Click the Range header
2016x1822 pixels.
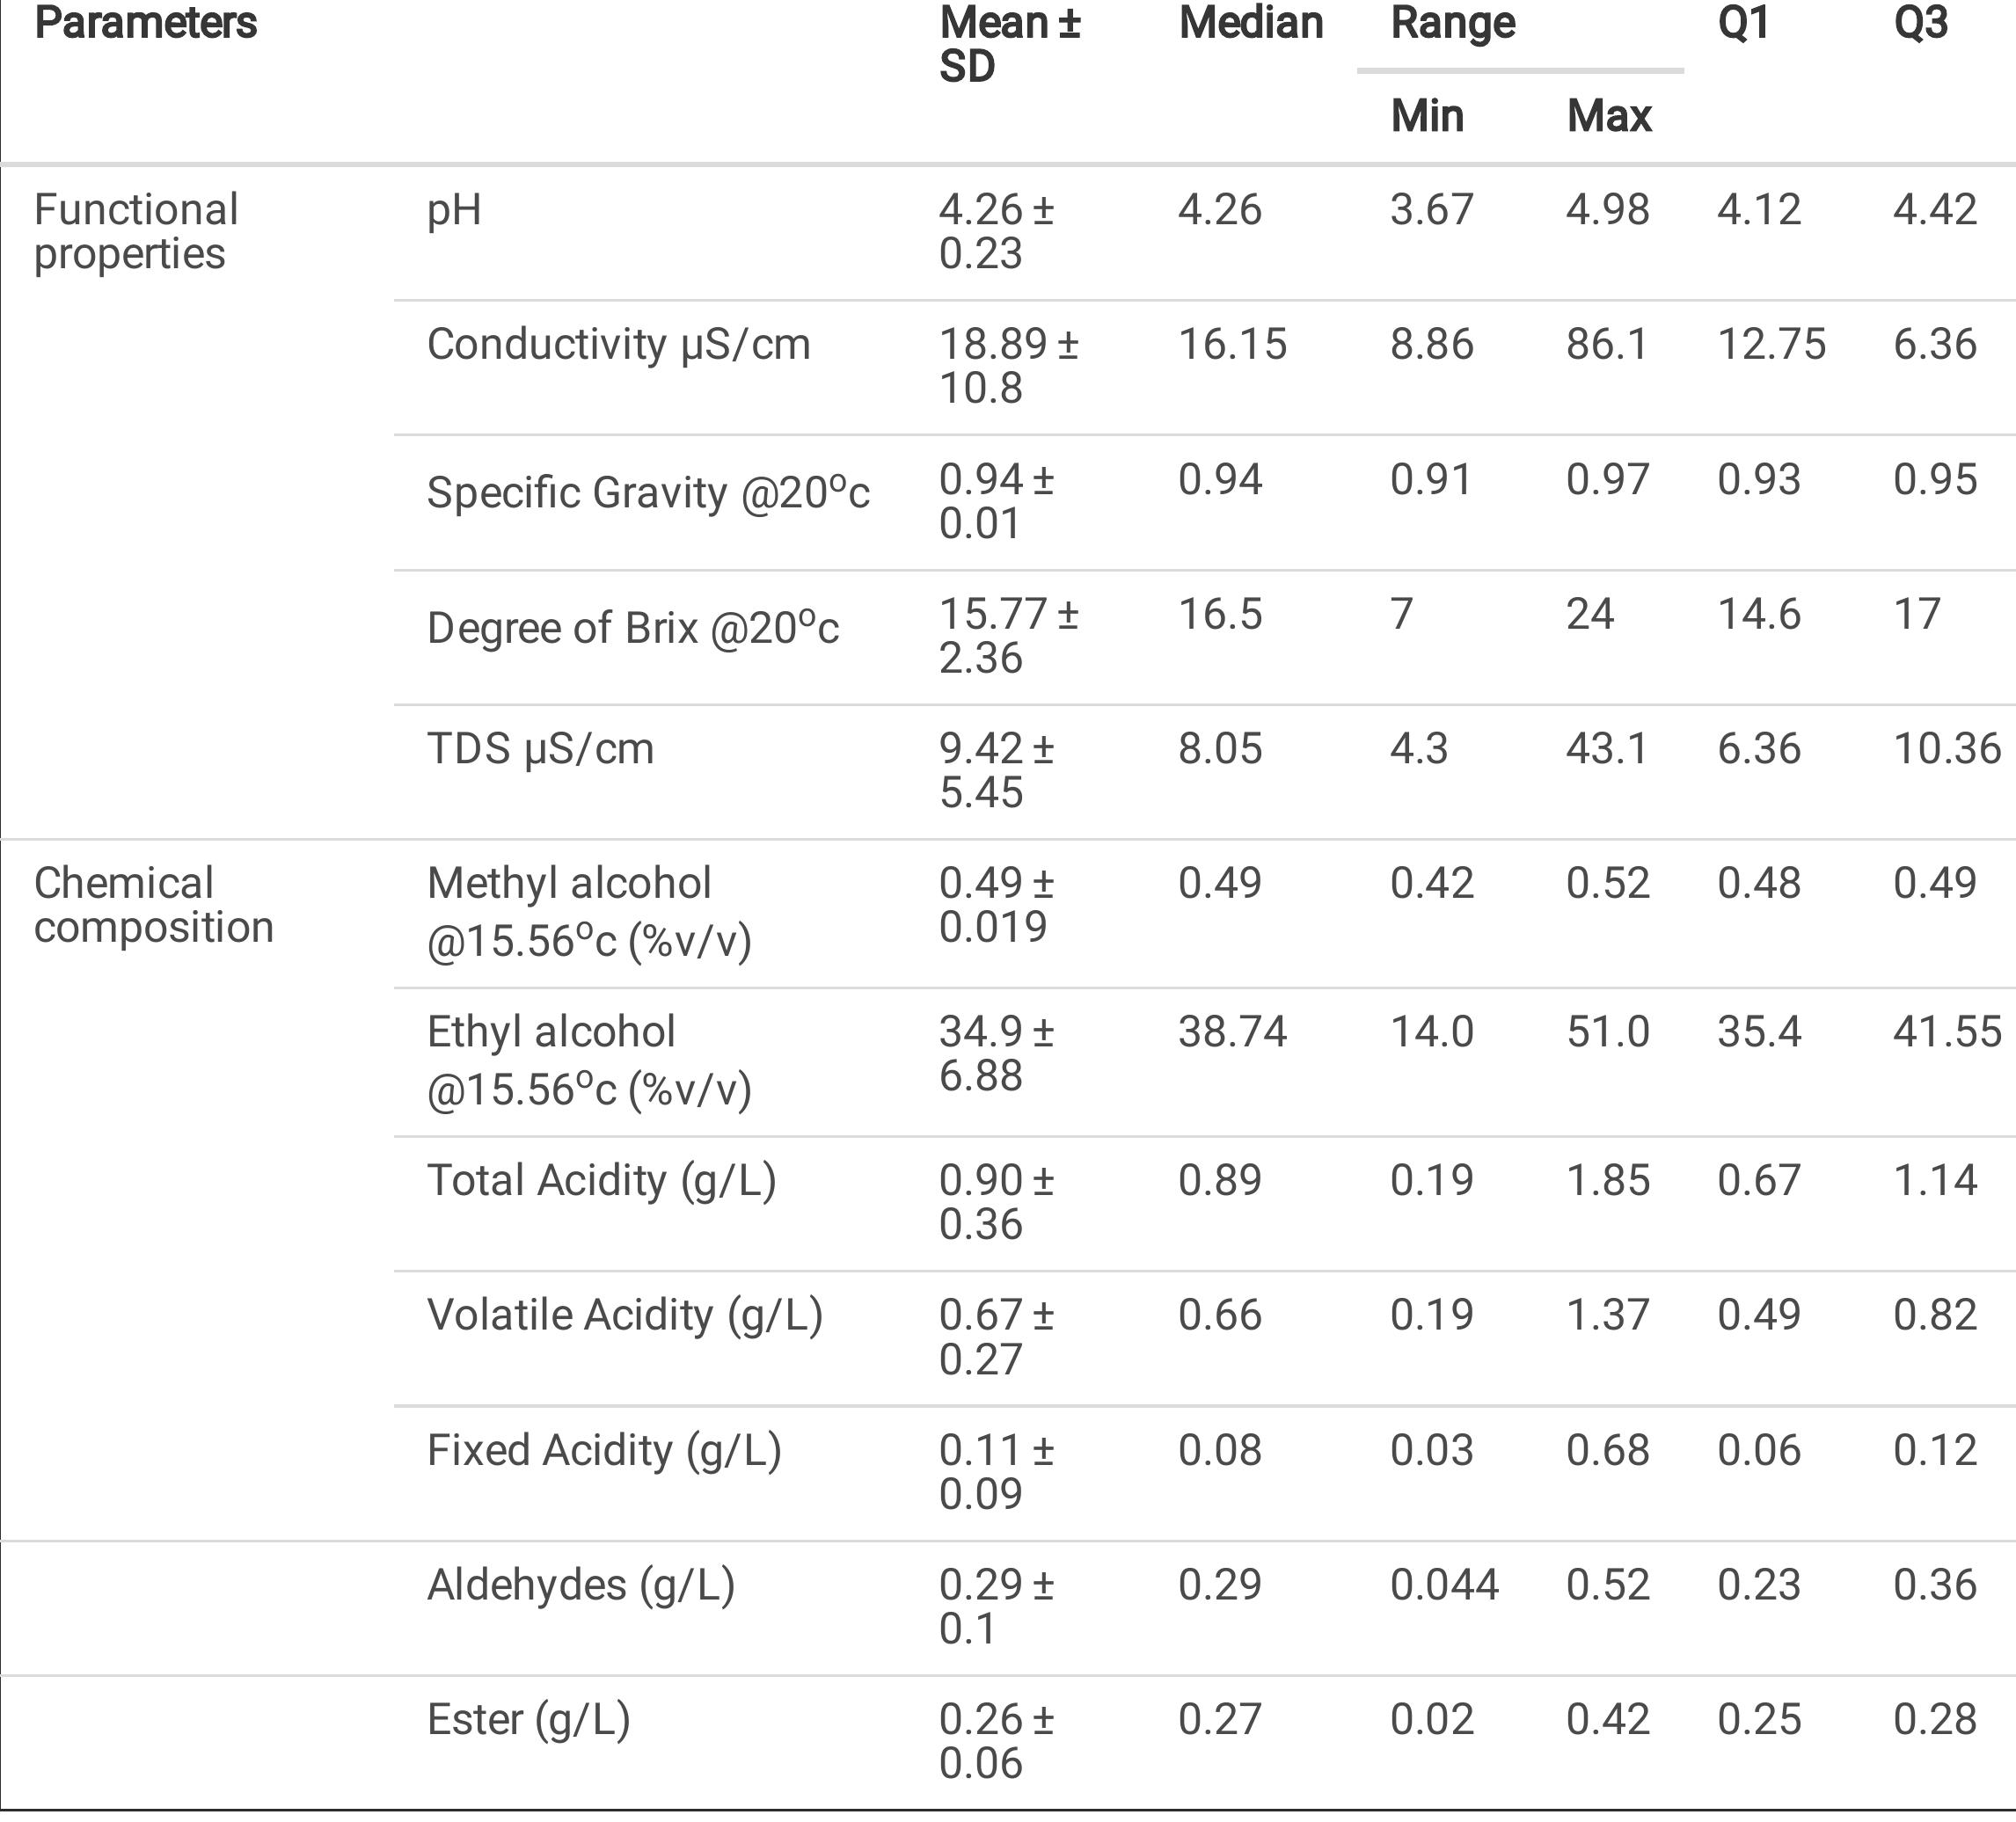pyautogui.click(x=1452, y=23)
